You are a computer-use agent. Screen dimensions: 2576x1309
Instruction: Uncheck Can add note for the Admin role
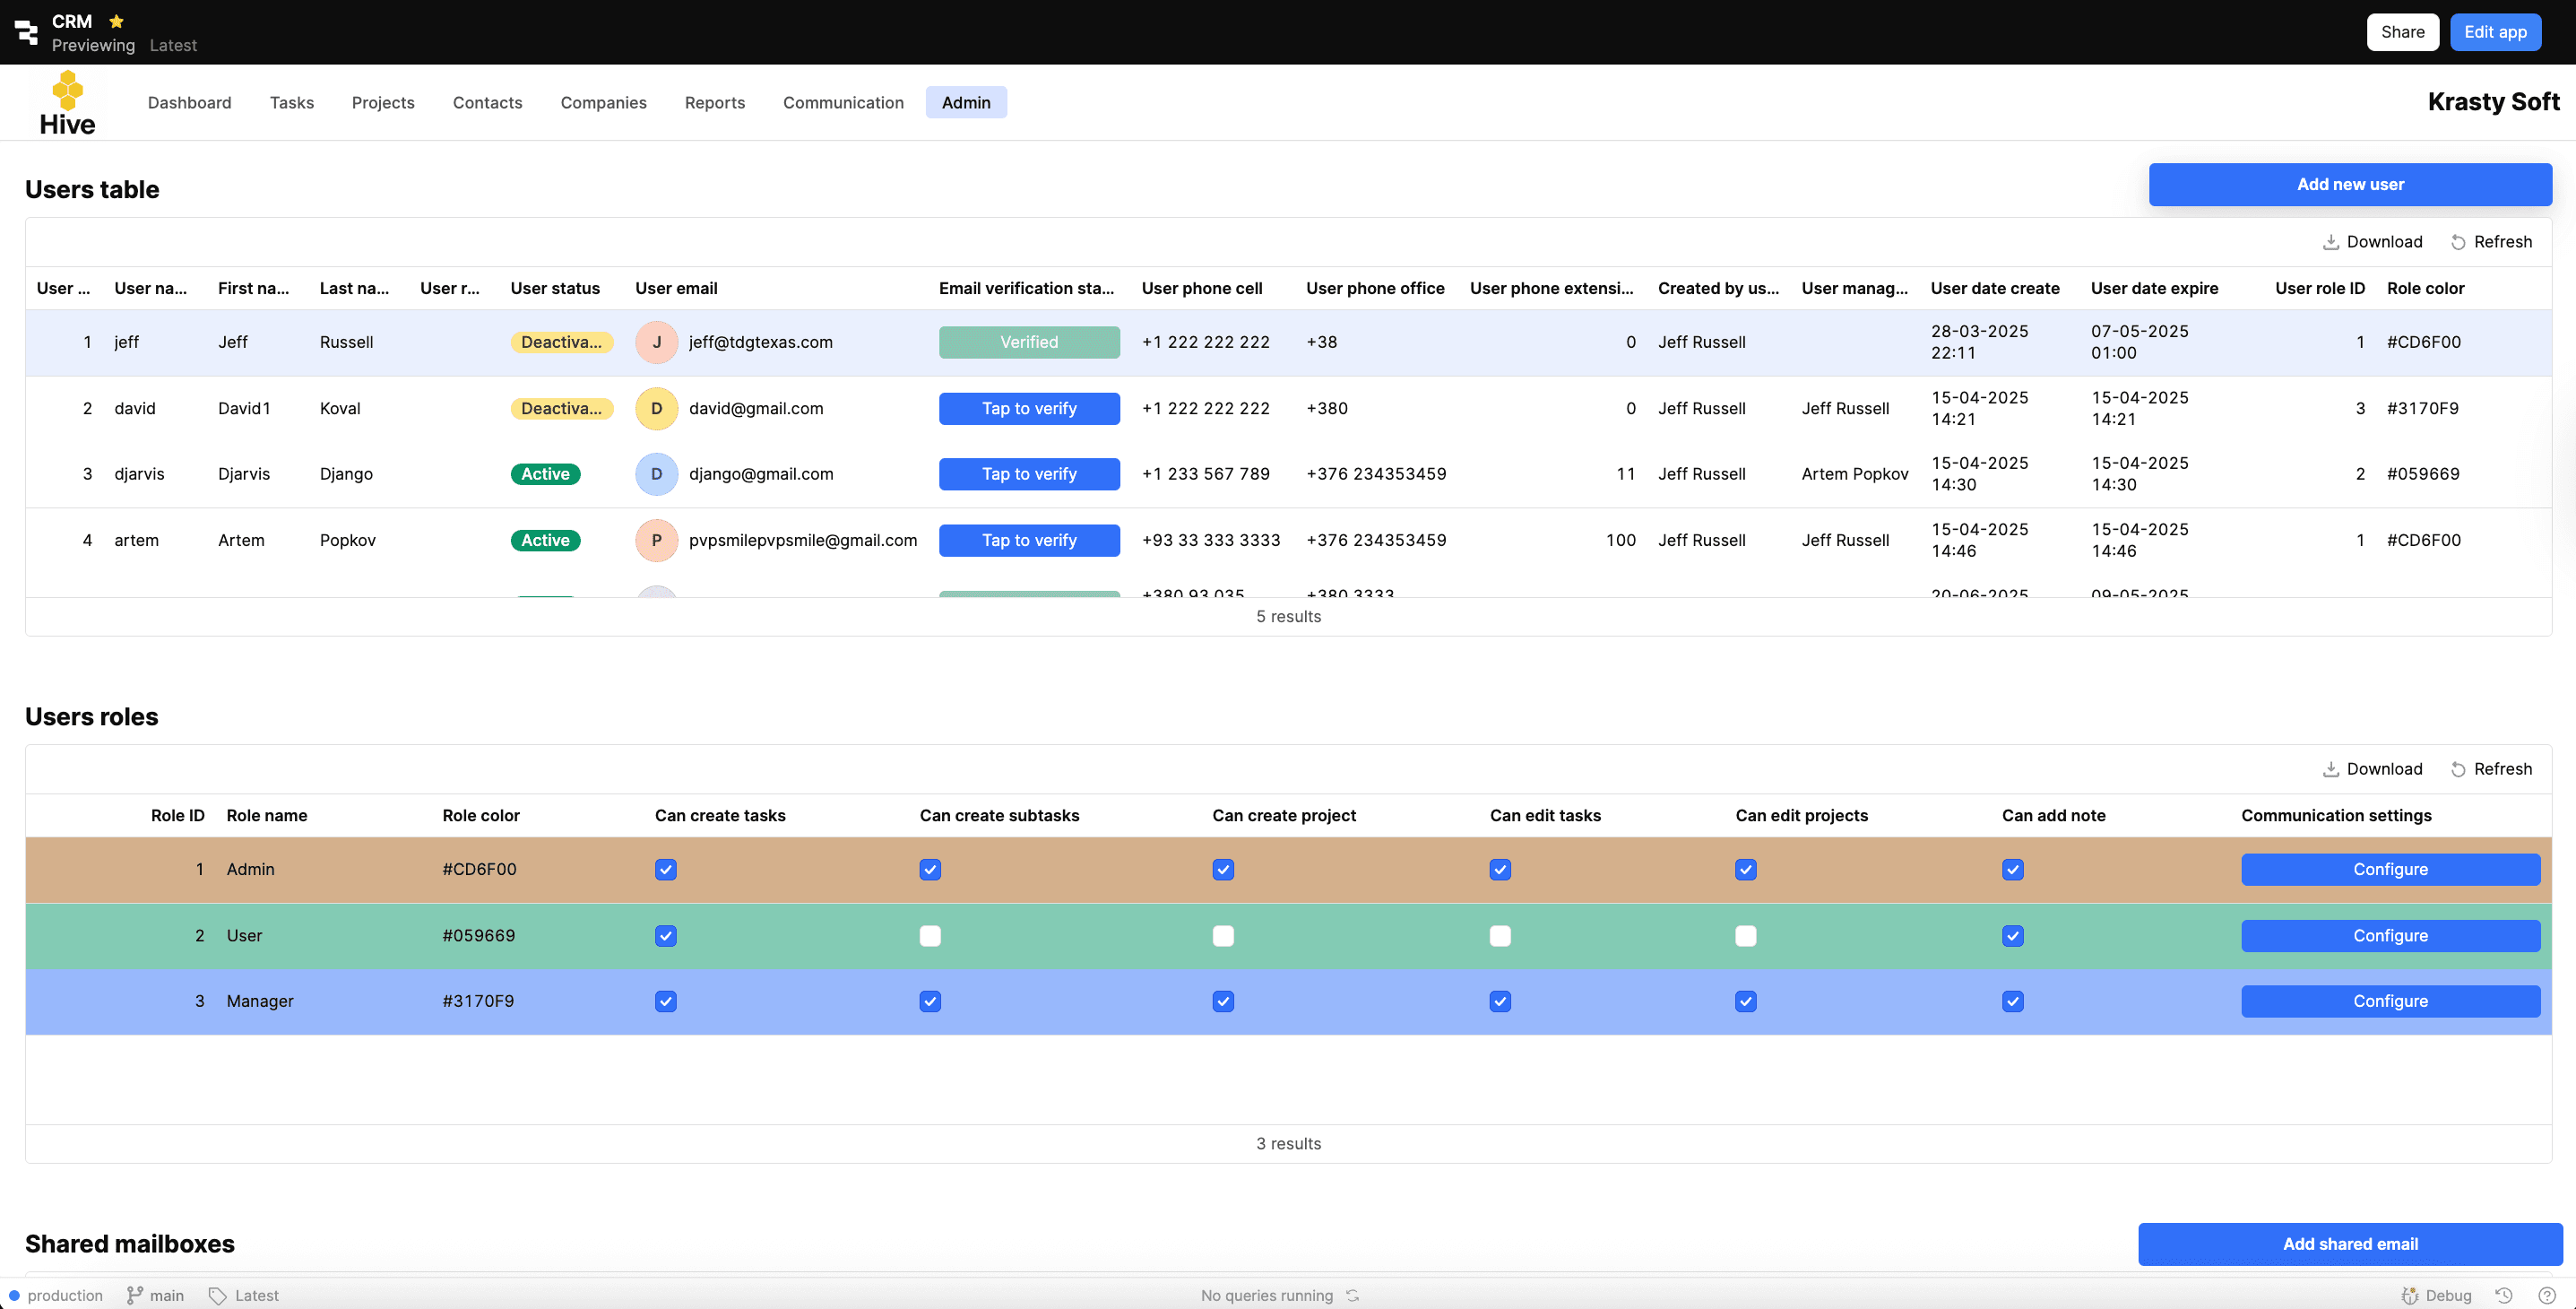click(x=2013, y=869)
